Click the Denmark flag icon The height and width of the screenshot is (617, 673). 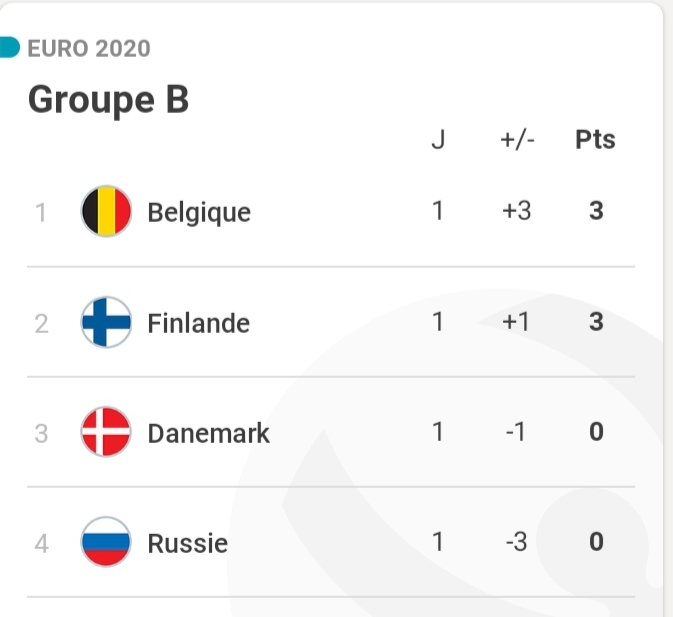click(106, 433)
